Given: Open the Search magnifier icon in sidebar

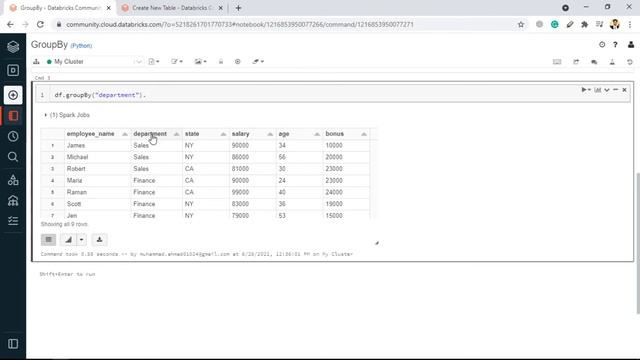Looking at the screenshot, I should coord(13,157).
